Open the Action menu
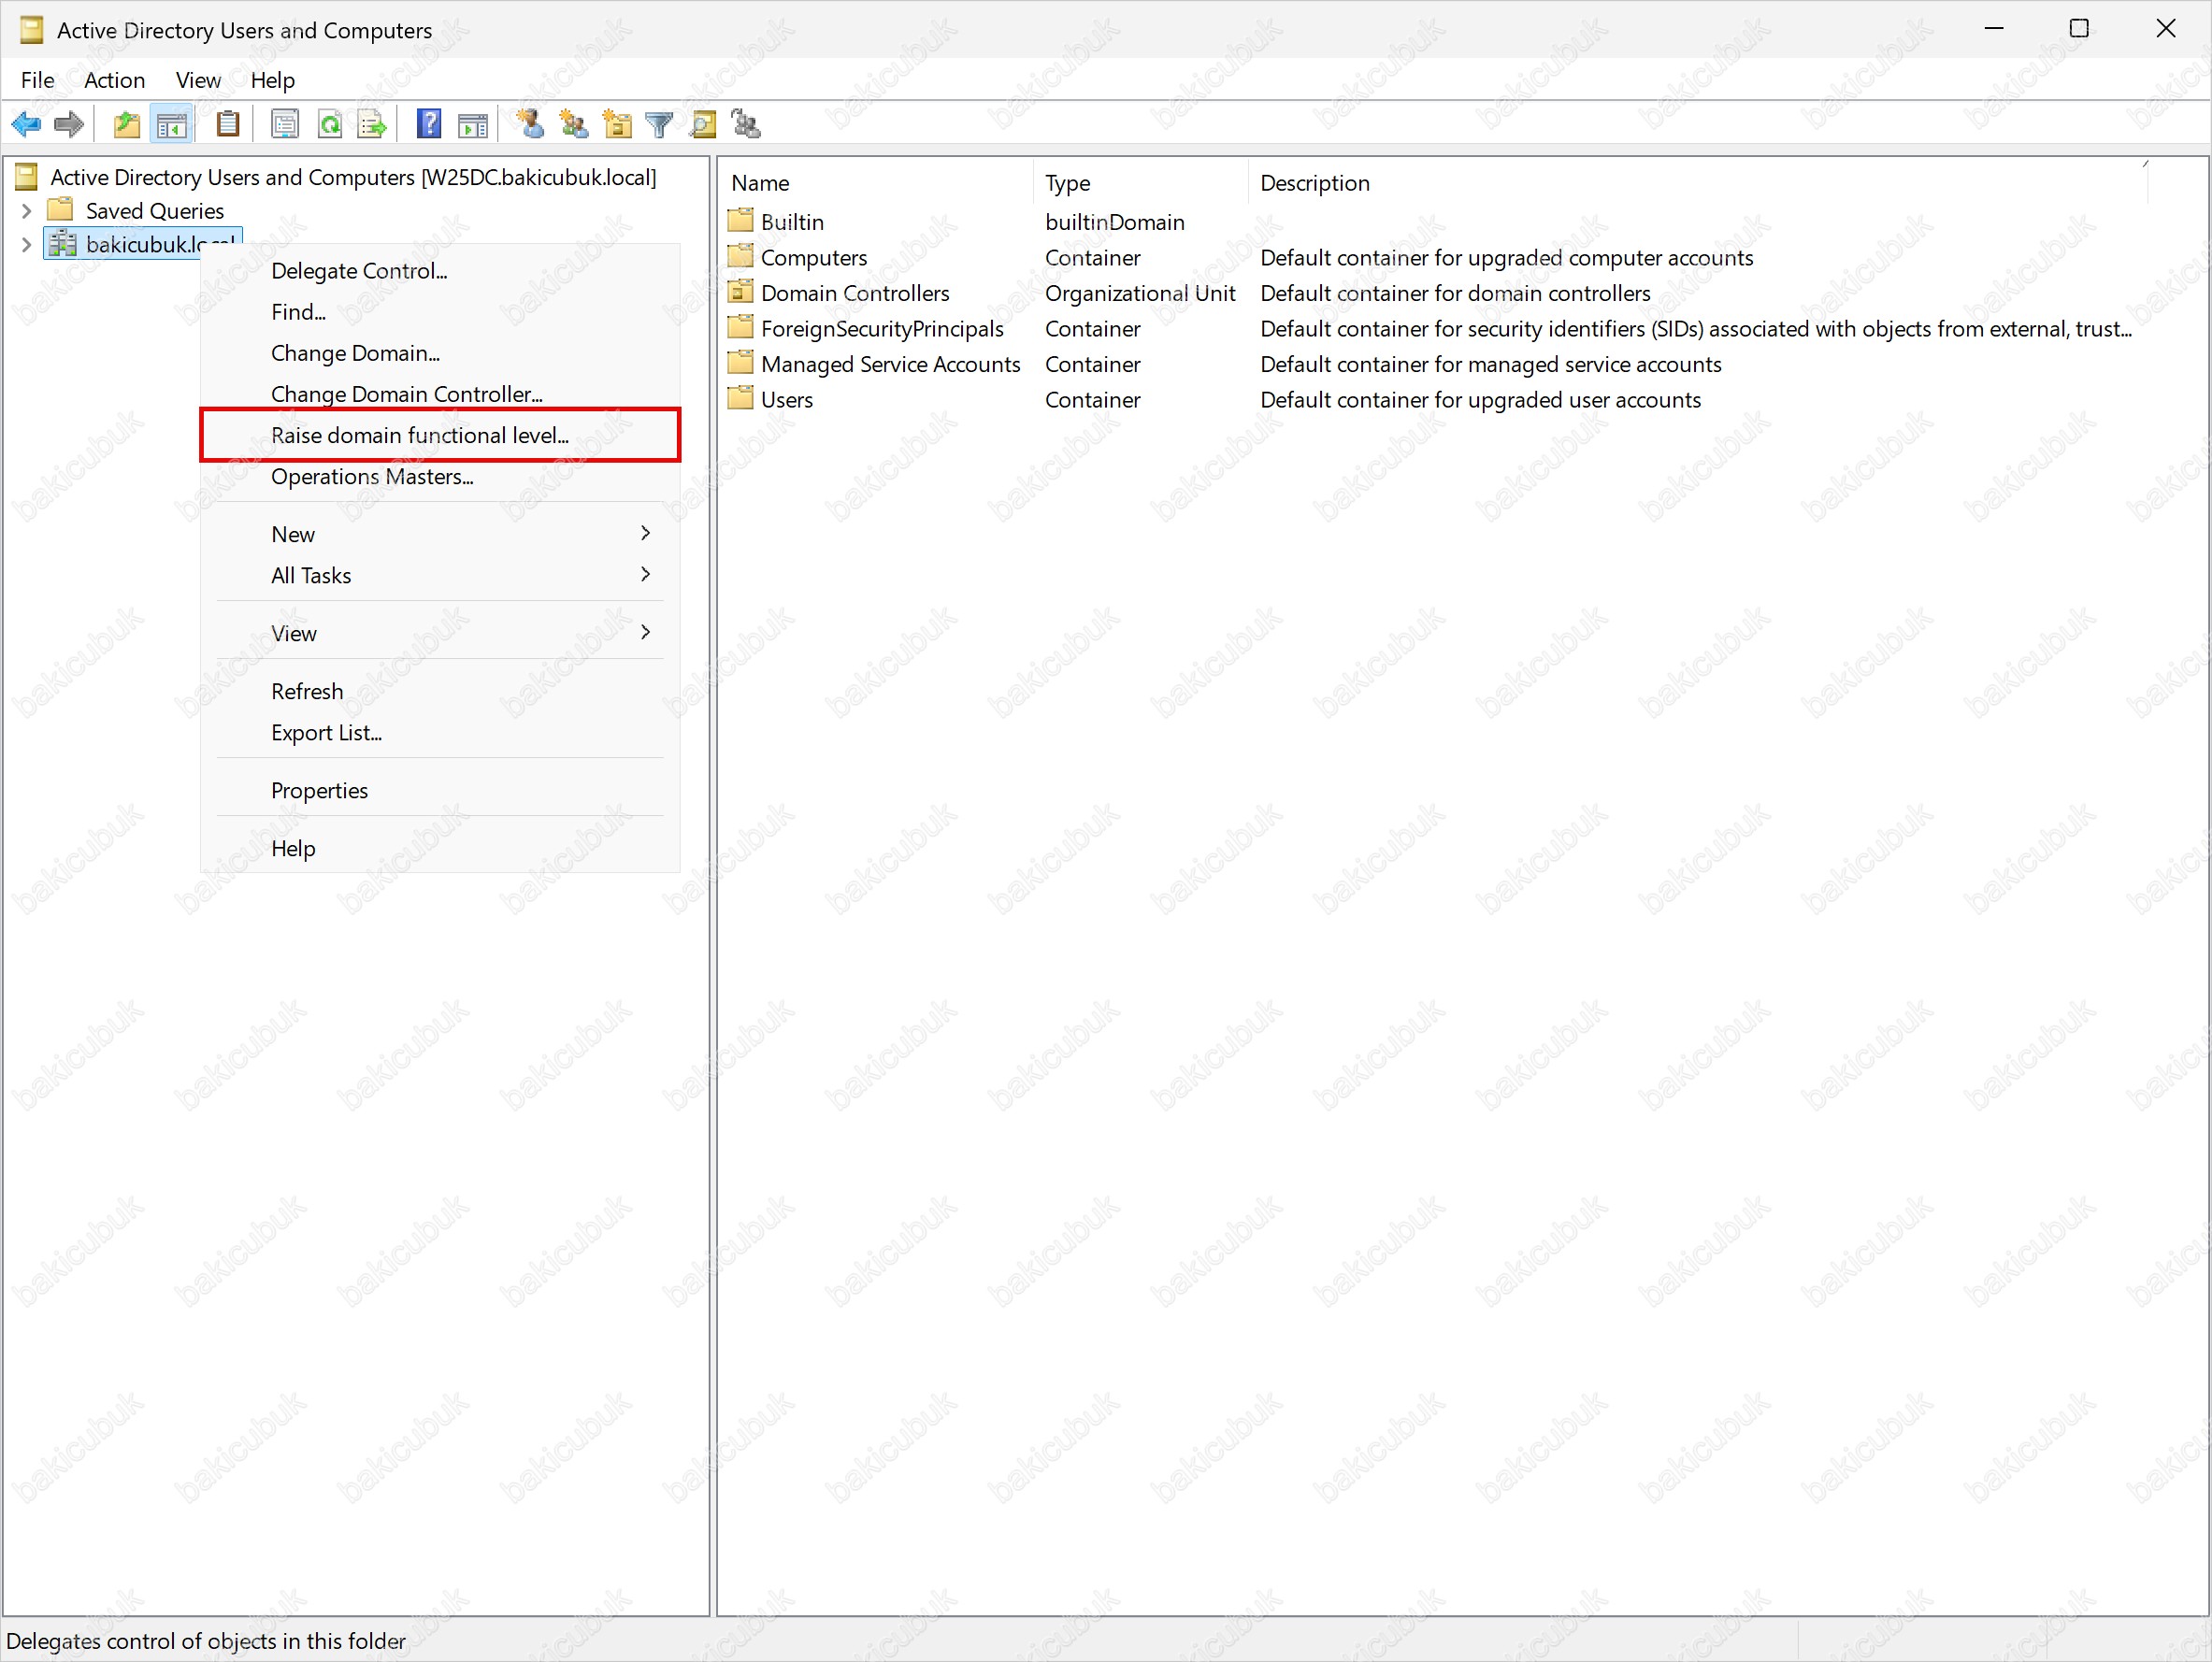 point(114,80)
